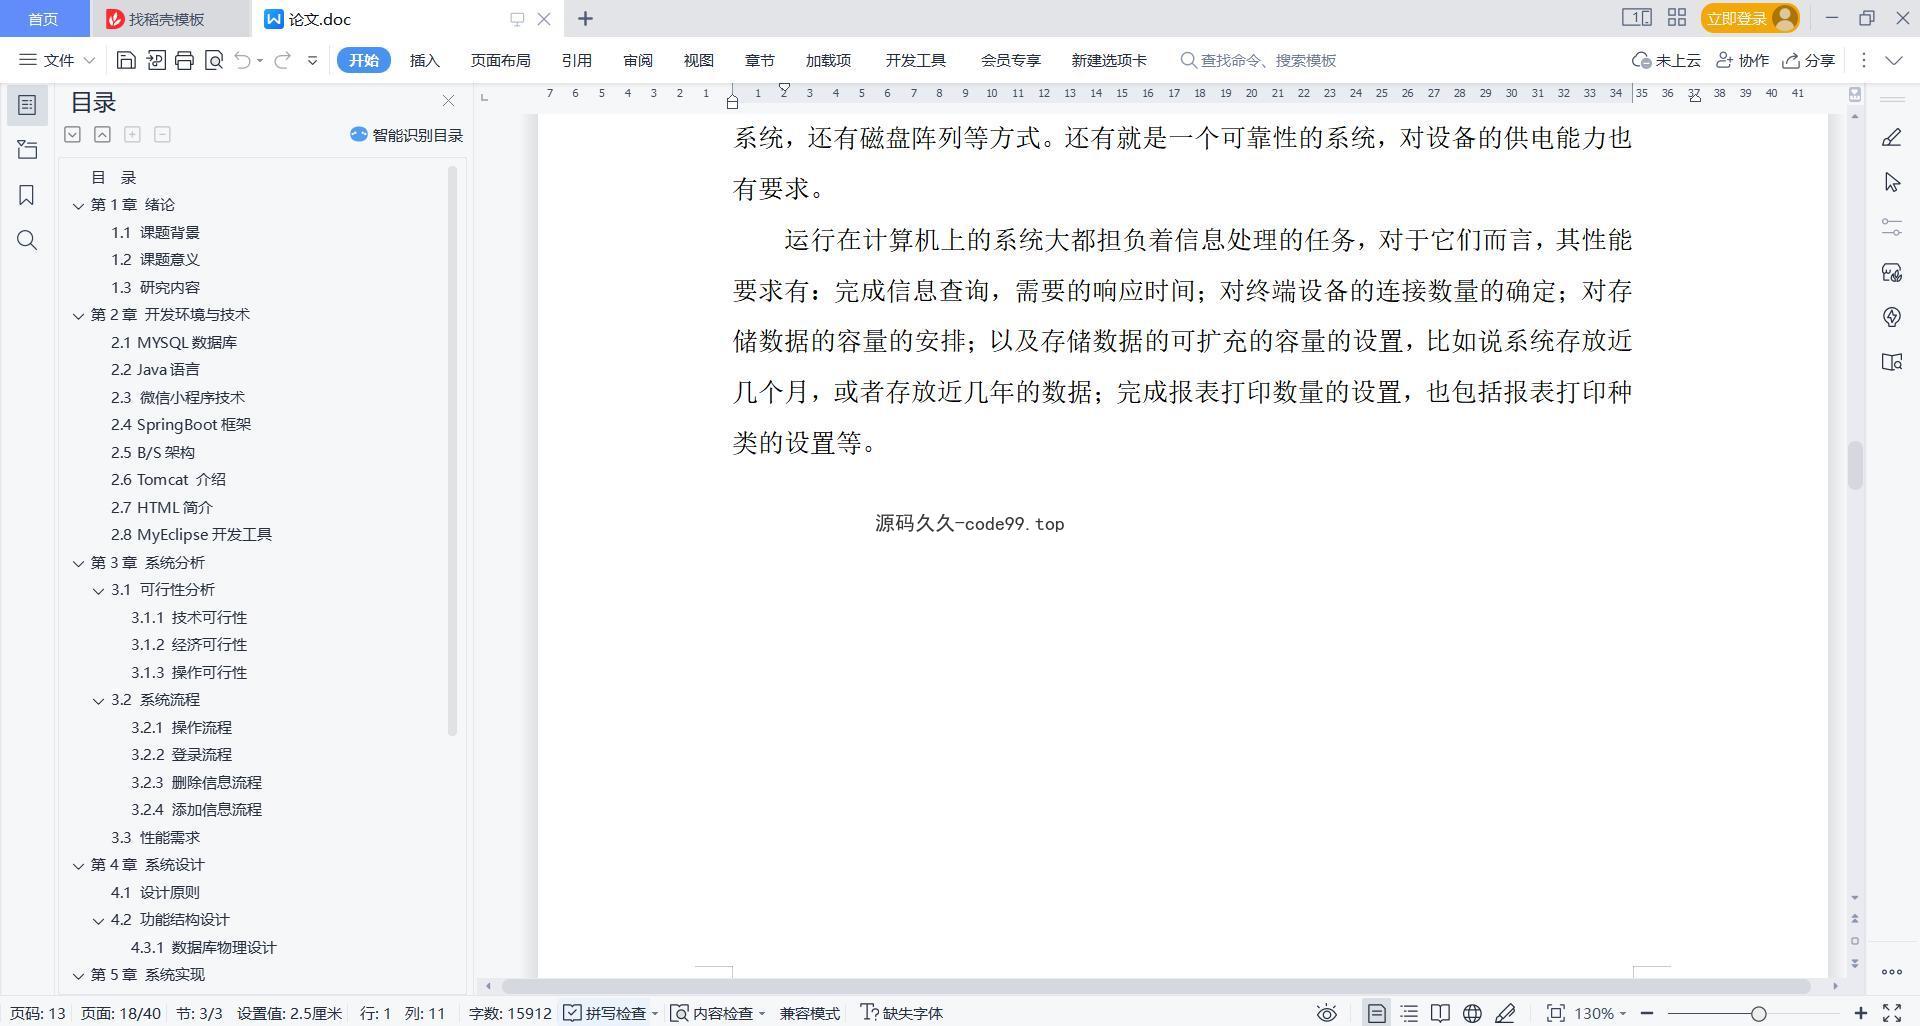Switch to 找稻壳模板 tab

coord(167,19)
